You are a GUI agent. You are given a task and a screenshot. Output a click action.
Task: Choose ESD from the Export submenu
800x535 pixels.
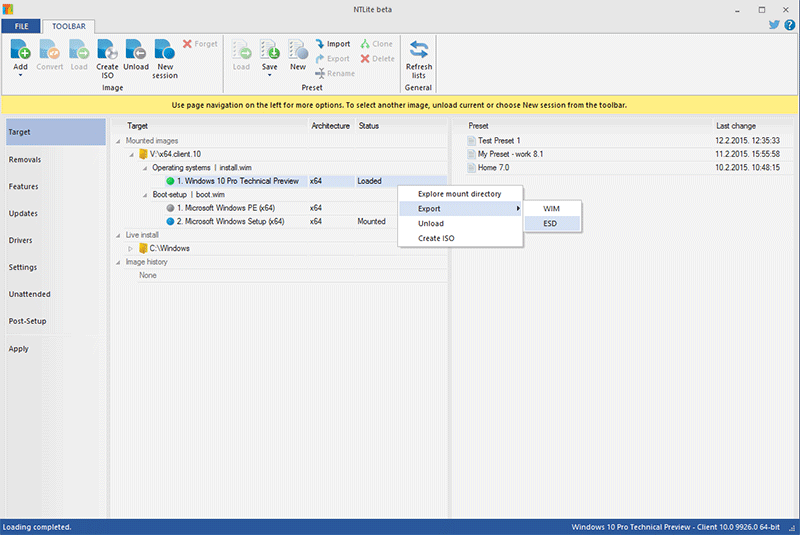coord(550,223)
